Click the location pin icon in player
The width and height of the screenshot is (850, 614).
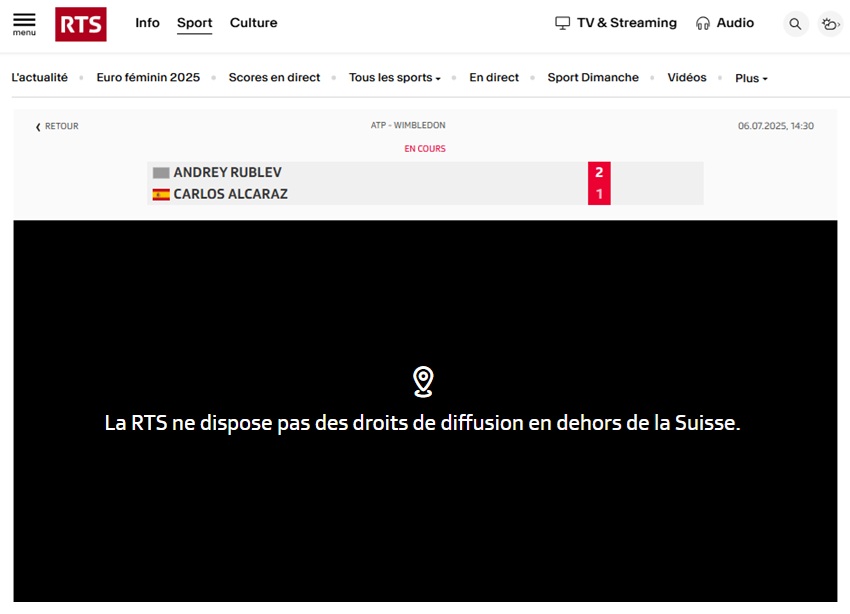(424, 381)
